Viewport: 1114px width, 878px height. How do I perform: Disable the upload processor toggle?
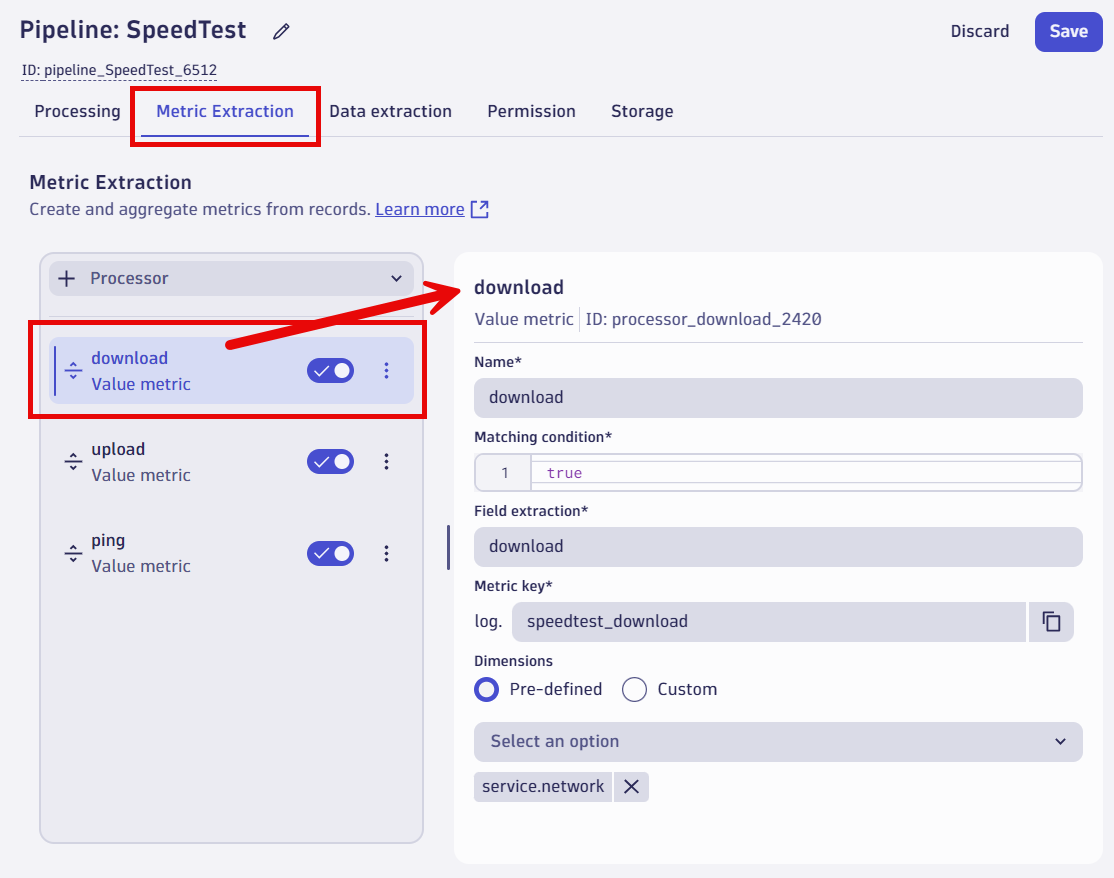tap(330, 462)
